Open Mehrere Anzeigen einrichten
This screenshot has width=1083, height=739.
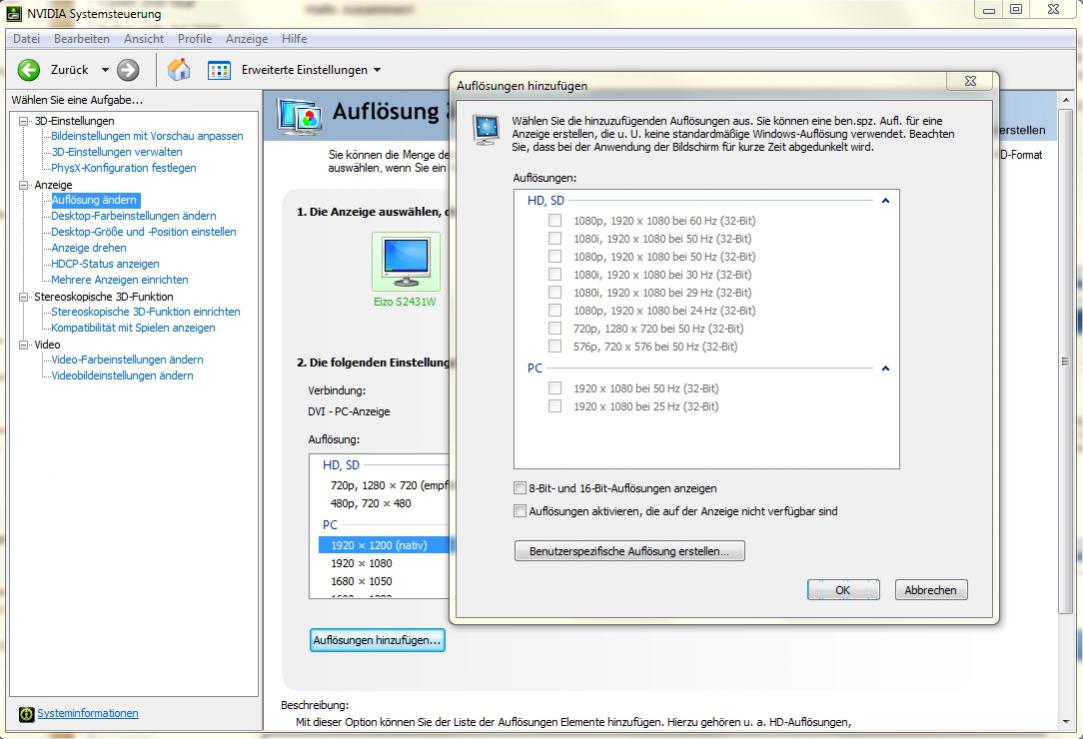pos(119,280)
